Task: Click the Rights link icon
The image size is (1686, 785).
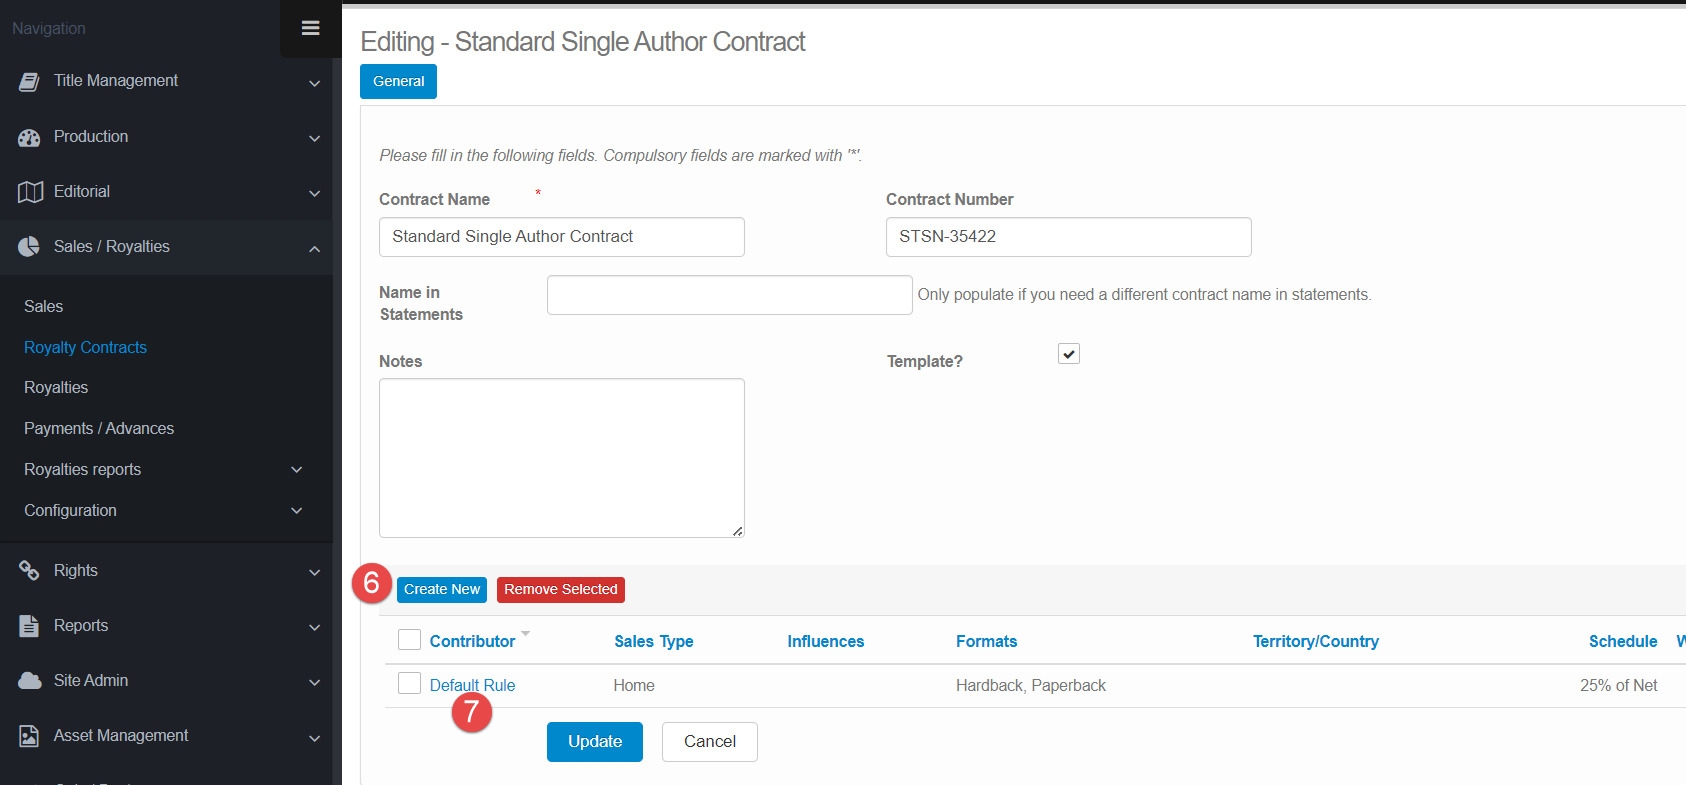Action: click(x=29, y=571)
